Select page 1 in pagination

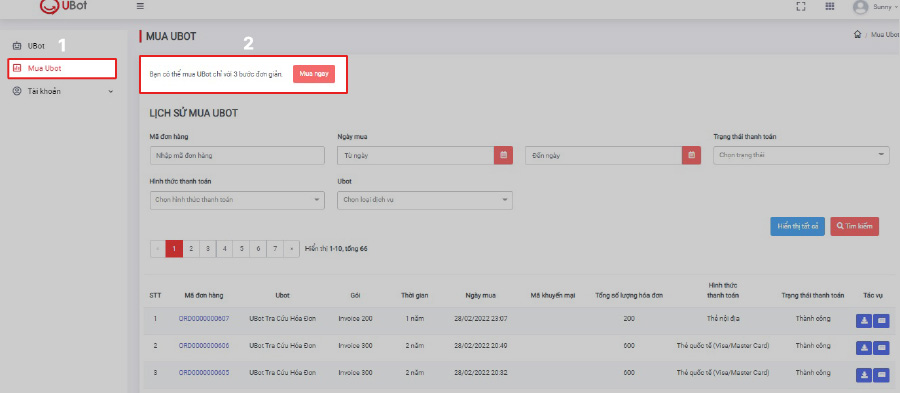(x=174, y=249)
